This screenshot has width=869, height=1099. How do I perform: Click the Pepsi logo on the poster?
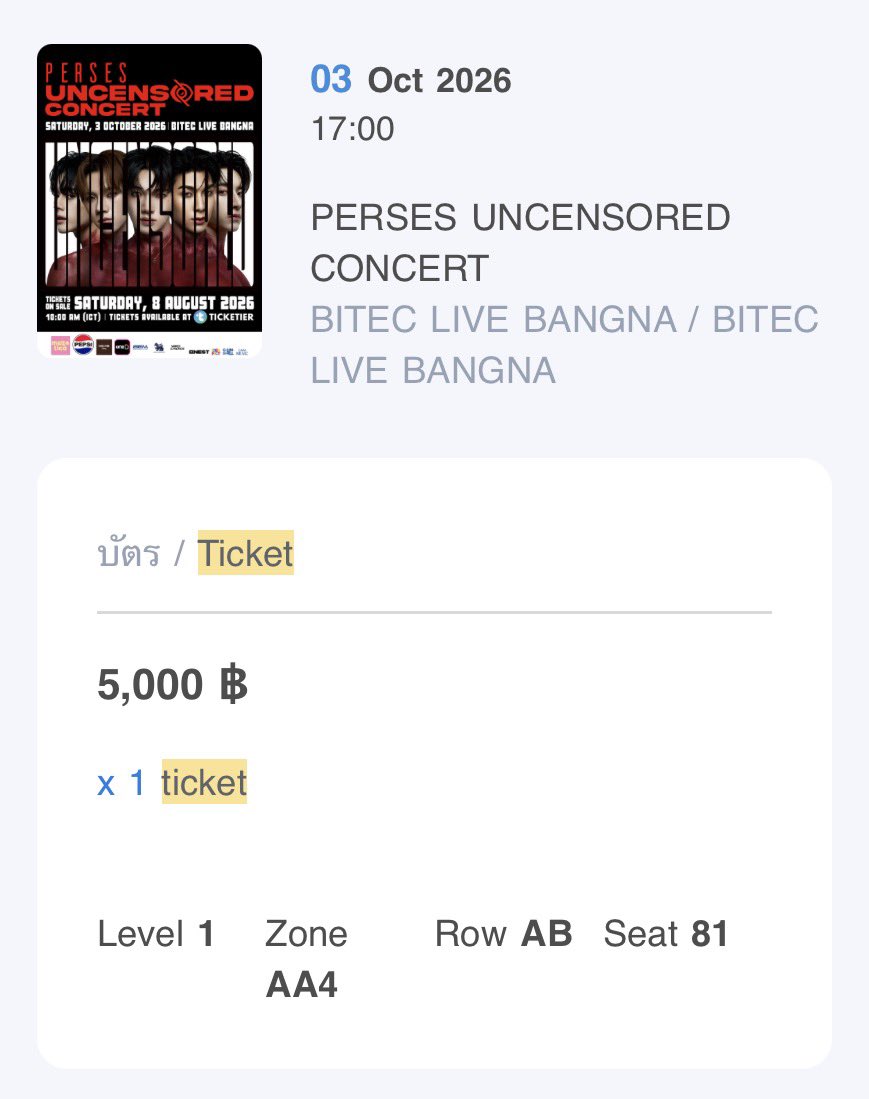83,344
